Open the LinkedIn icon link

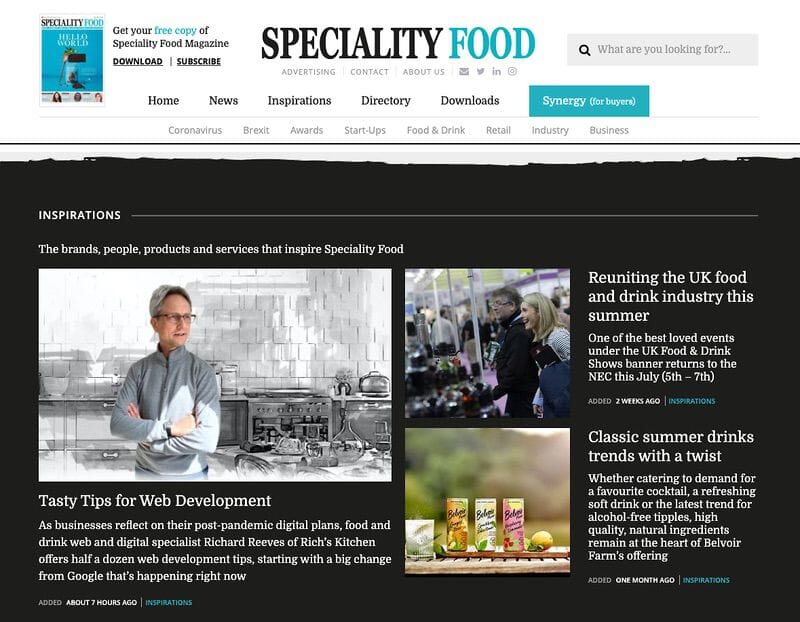(x=496, y=71)
